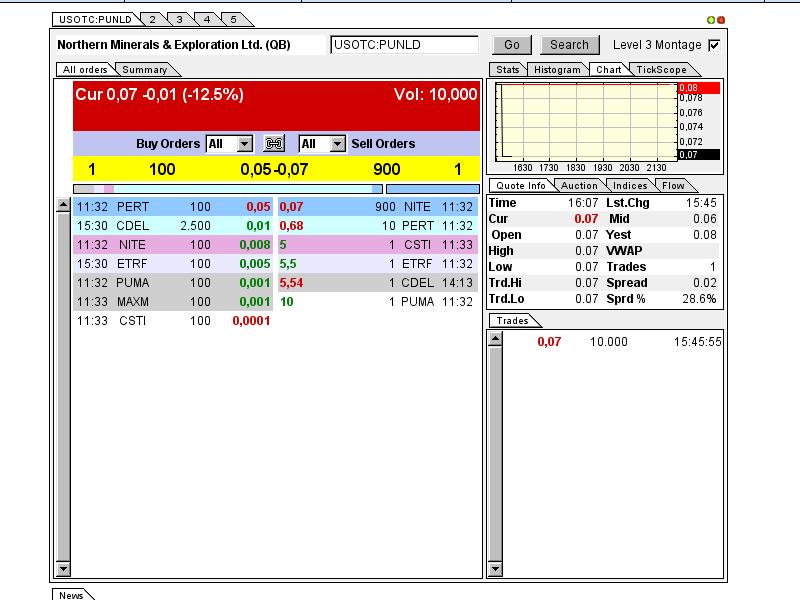Open the News tab at the bottom
Image resolution: width=800 pixels, height=600 pixels.
(71, 595)
